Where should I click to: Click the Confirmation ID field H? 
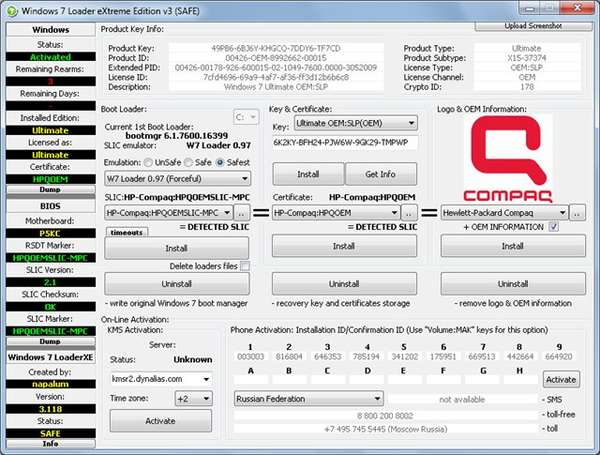coord(520,380)
